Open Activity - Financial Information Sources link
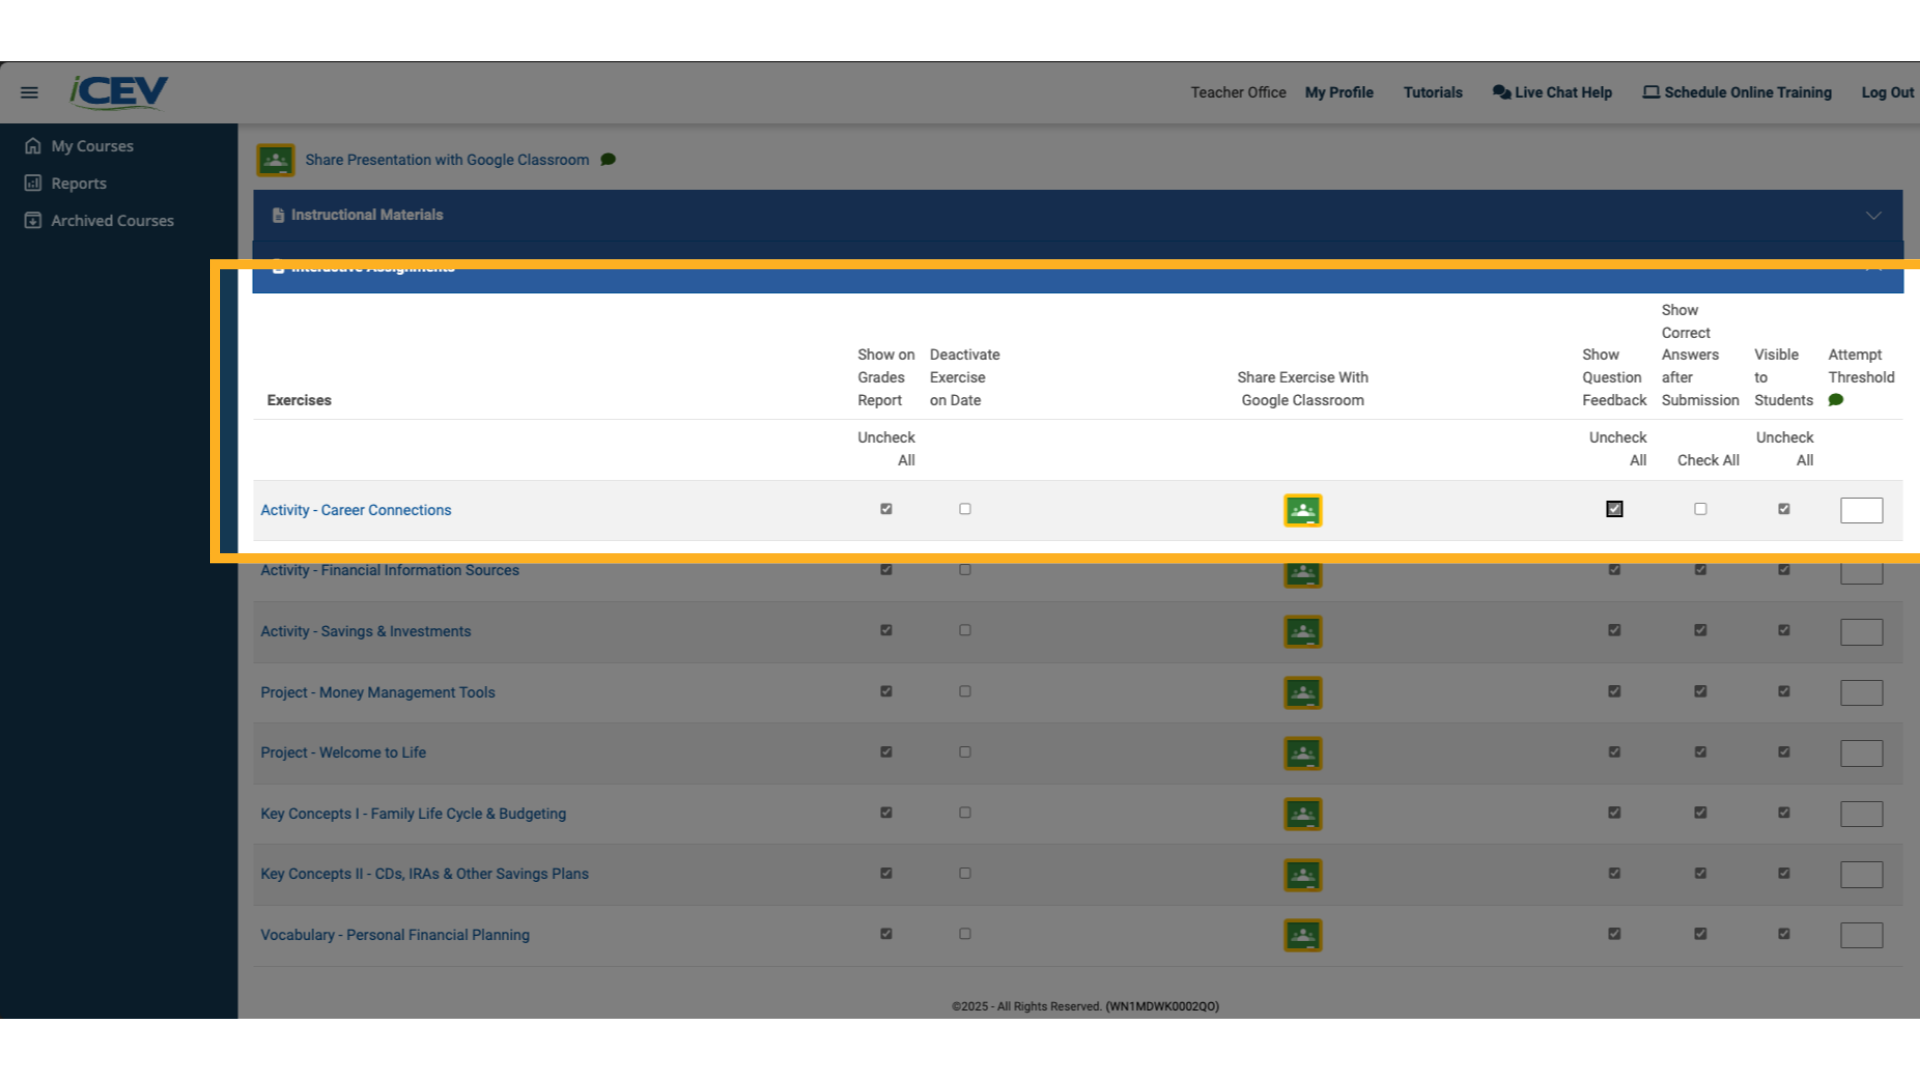This screenshot has height=1080, width=1920. [390, 570]
